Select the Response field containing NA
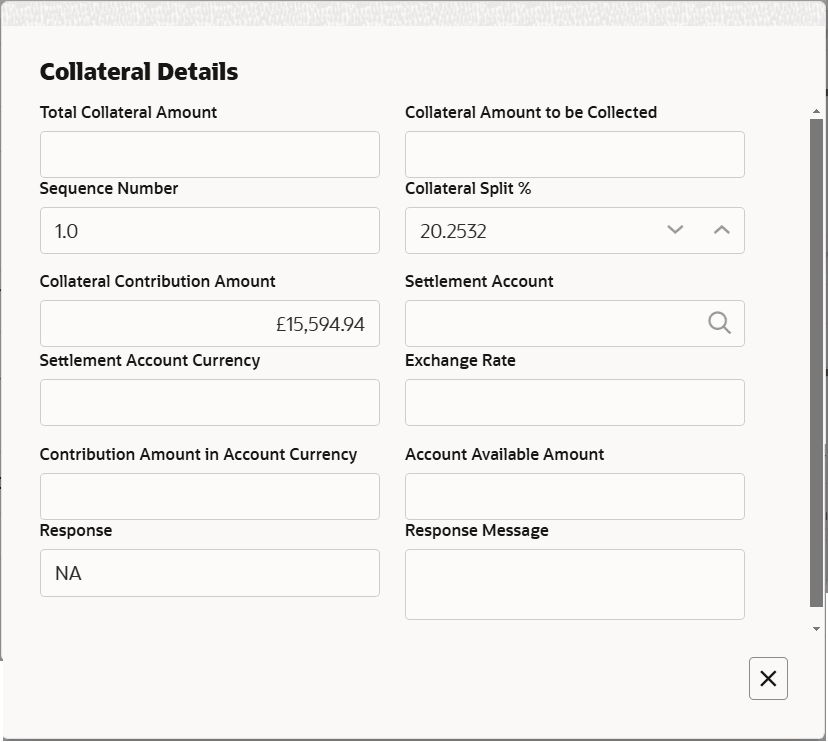 [x=209, y=572]
